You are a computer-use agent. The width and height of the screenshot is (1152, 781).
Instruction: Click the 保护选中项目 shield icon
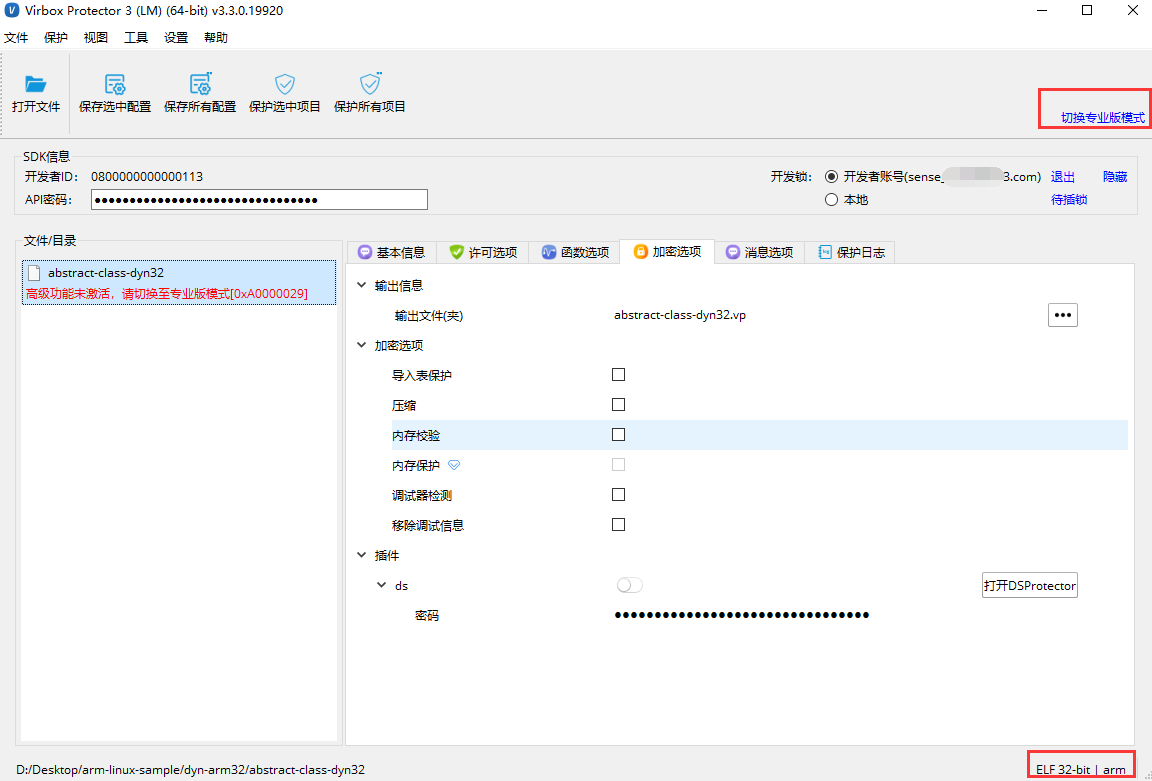pyautogui.click(x=284, y=84)
